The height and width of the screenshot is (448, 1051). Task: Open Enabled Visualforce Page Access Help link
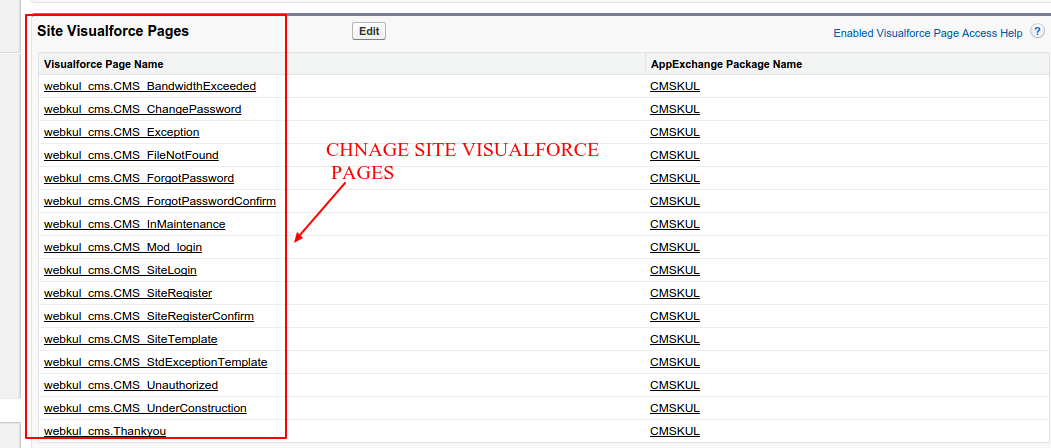tap(927, 33)
